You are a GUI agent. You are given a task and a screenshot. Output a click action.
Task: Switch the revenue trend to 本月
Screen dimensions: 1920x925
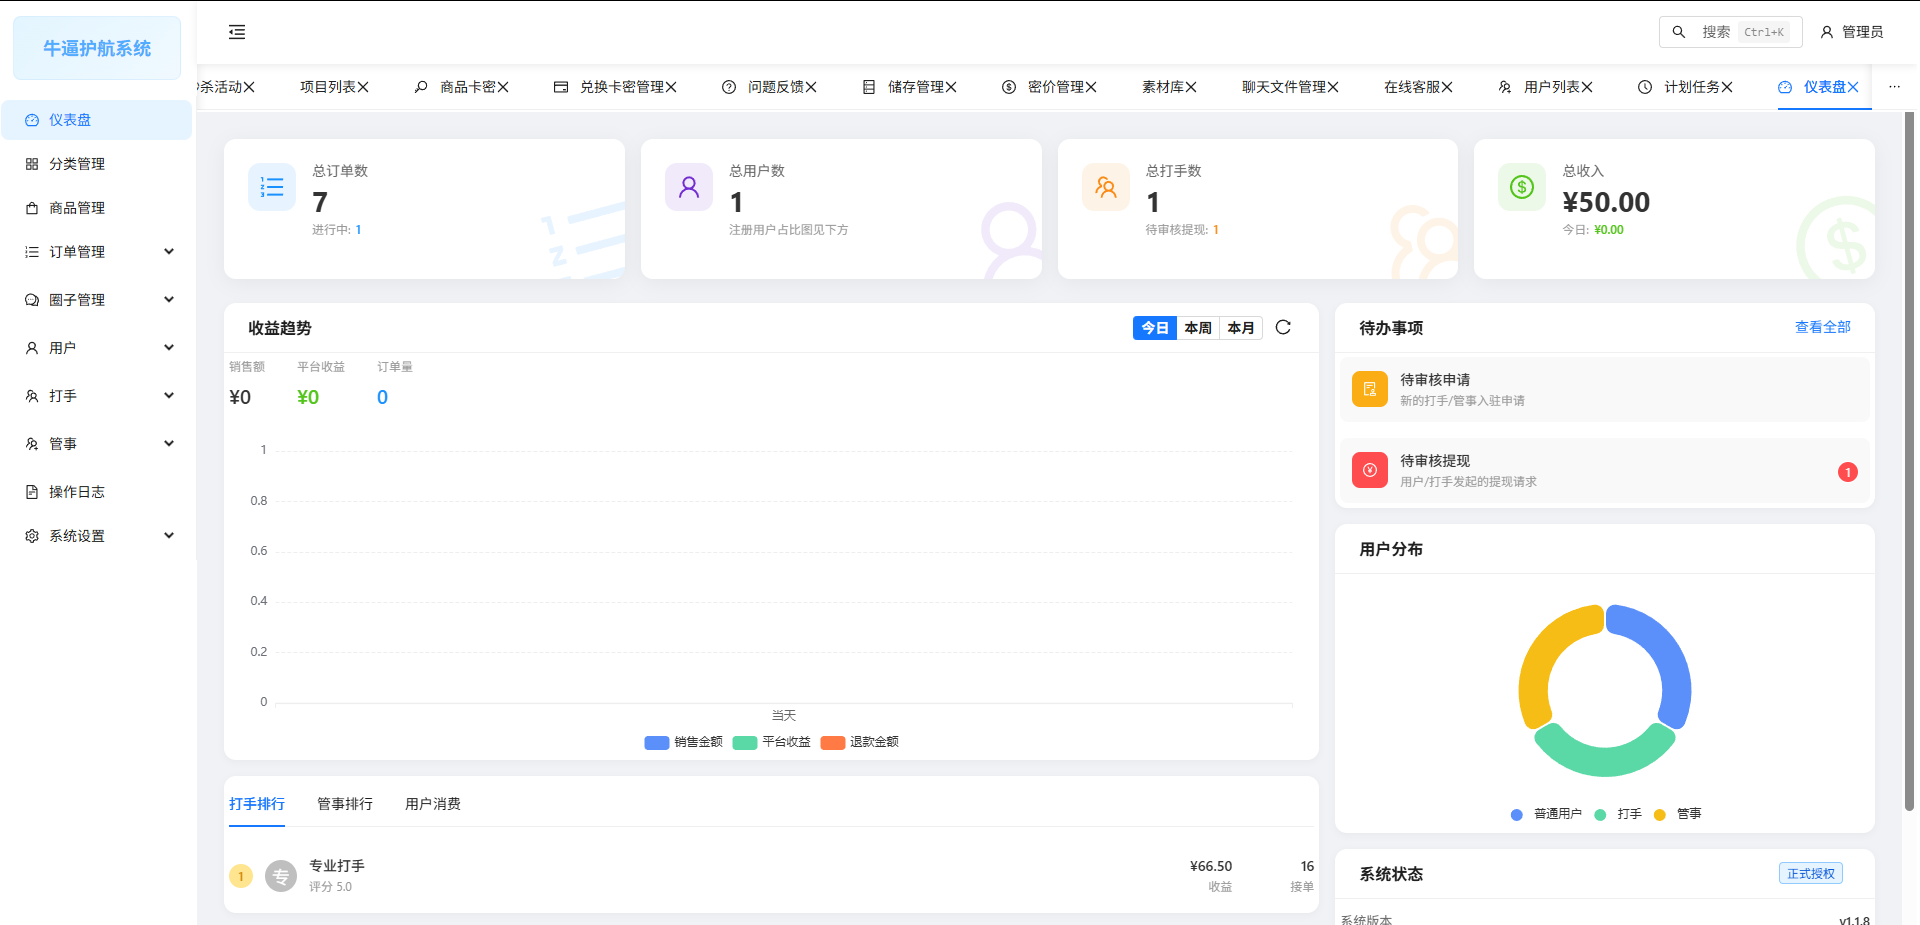pos(1240,328)
